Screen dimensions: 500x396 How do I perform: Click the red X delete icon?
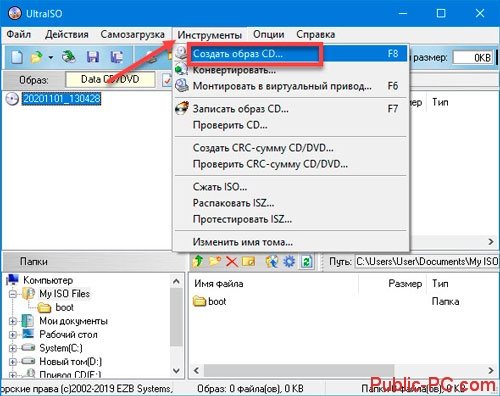pos(232,262)
